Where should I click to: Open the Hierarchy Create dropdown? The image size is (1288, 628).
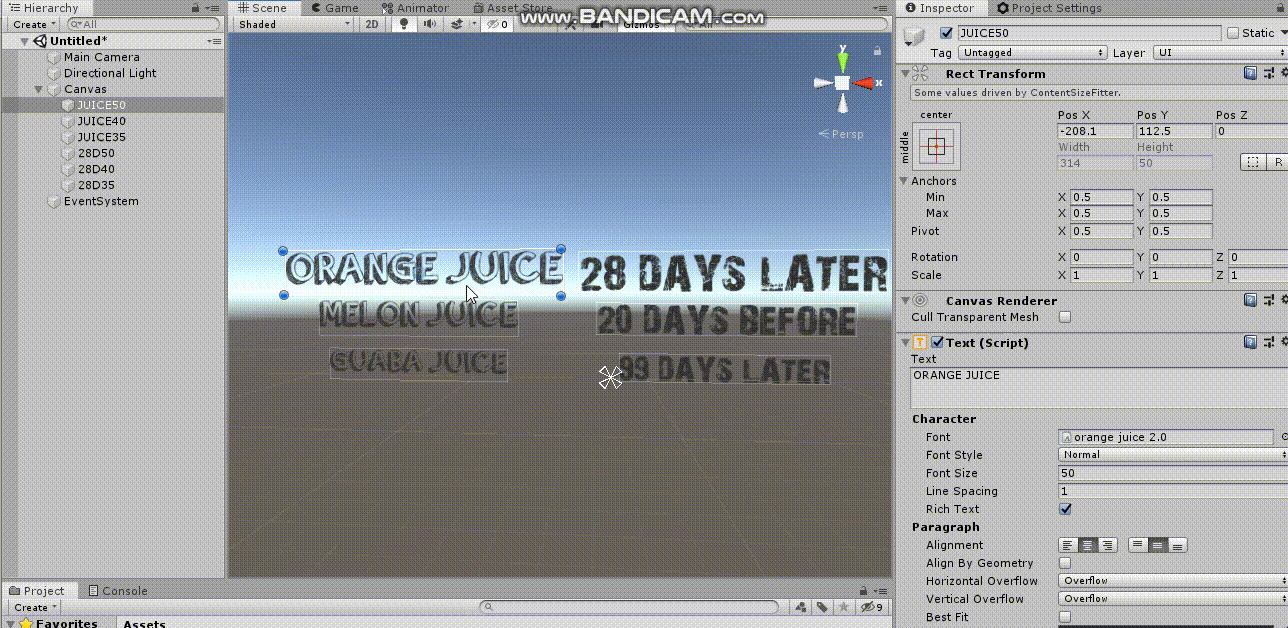[x=33, y=24]
